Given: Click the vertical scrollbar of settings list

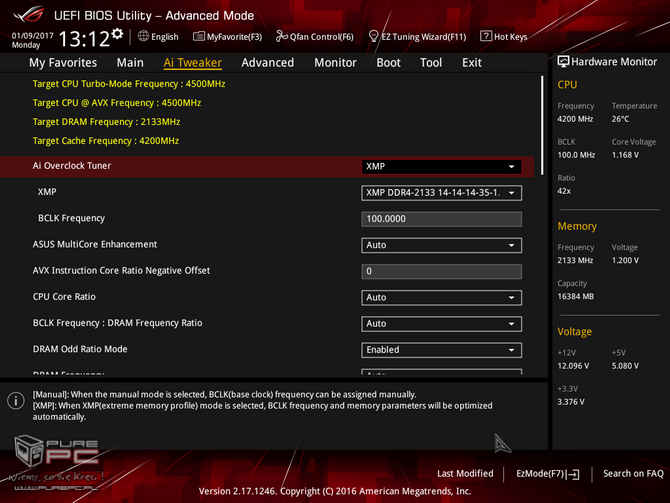Looking at the screenshot, I should click(x=542, y=125).
